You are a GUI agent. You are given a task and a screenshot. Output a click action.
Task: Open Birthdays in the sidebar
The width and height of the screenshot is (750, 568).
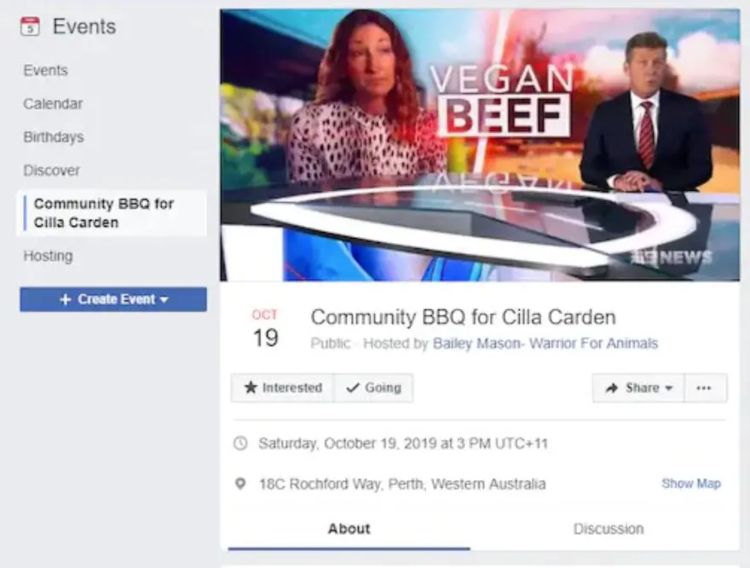[54, 137]
